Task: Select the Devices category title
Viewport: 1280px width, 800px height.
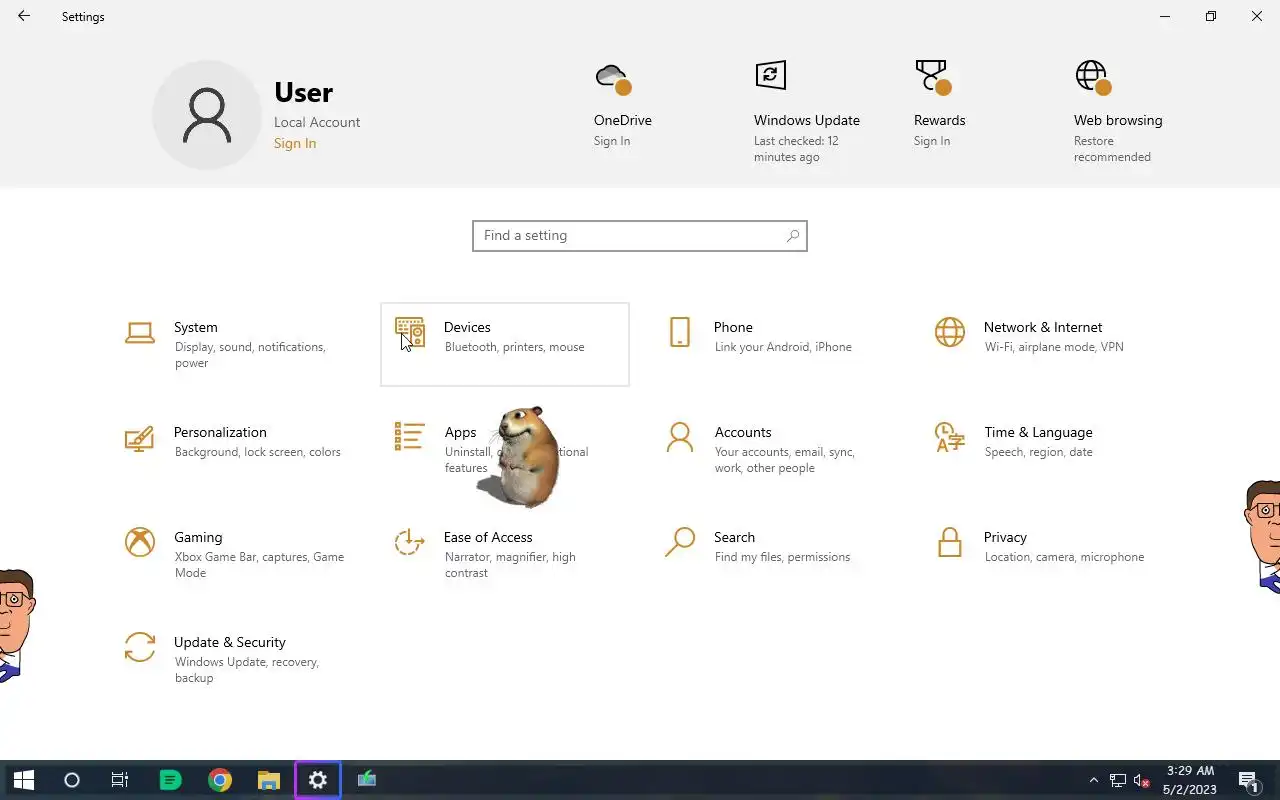Action: point(467,327)
